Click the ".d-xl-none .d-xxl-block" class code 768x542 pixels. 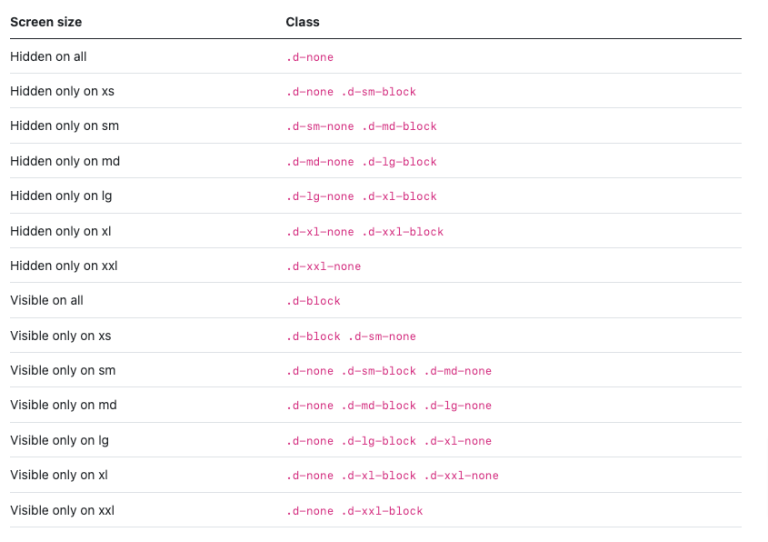365,232
